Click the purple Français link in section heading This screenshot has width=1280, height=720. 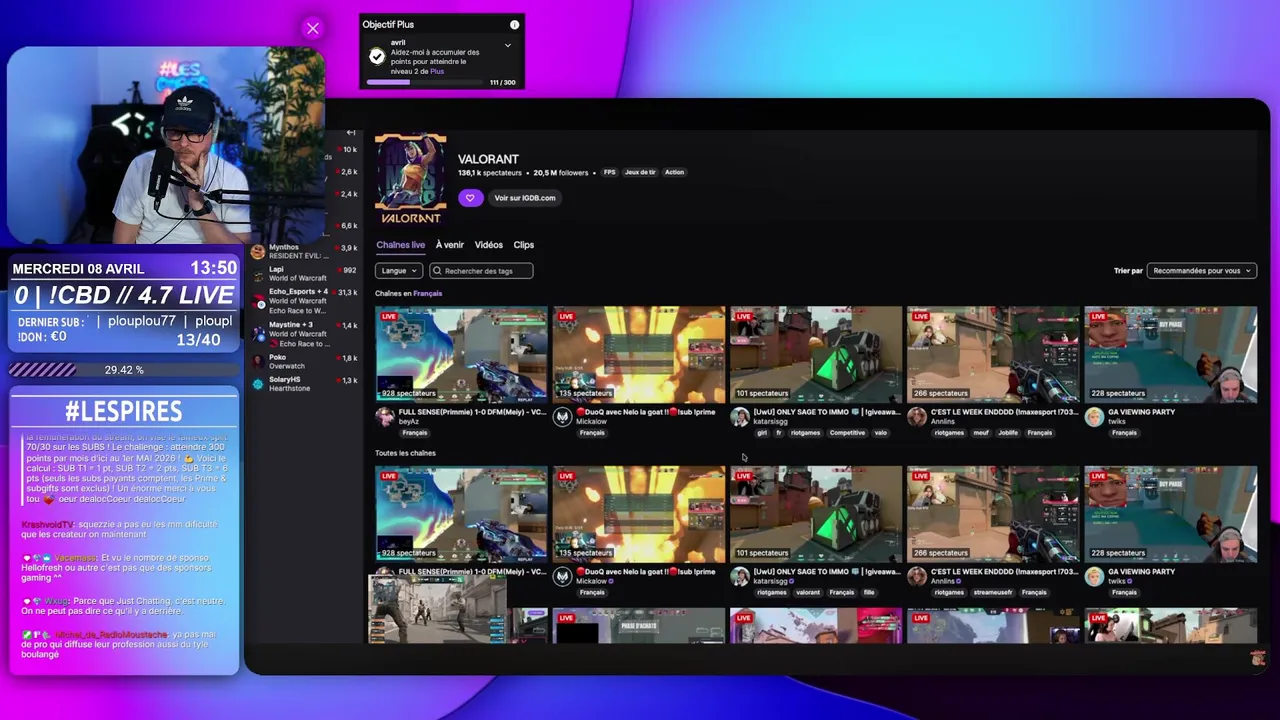point(427,294)
